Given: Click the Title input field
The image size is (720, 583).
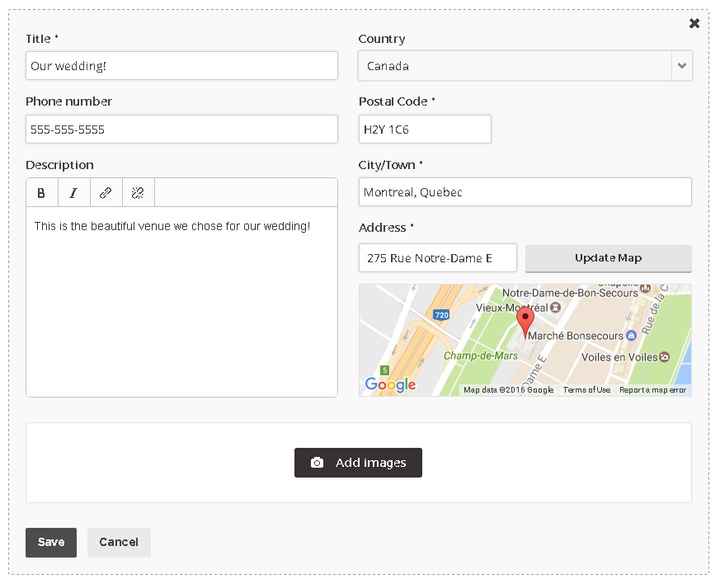Looking at the screenshot, I should (182, 66).
